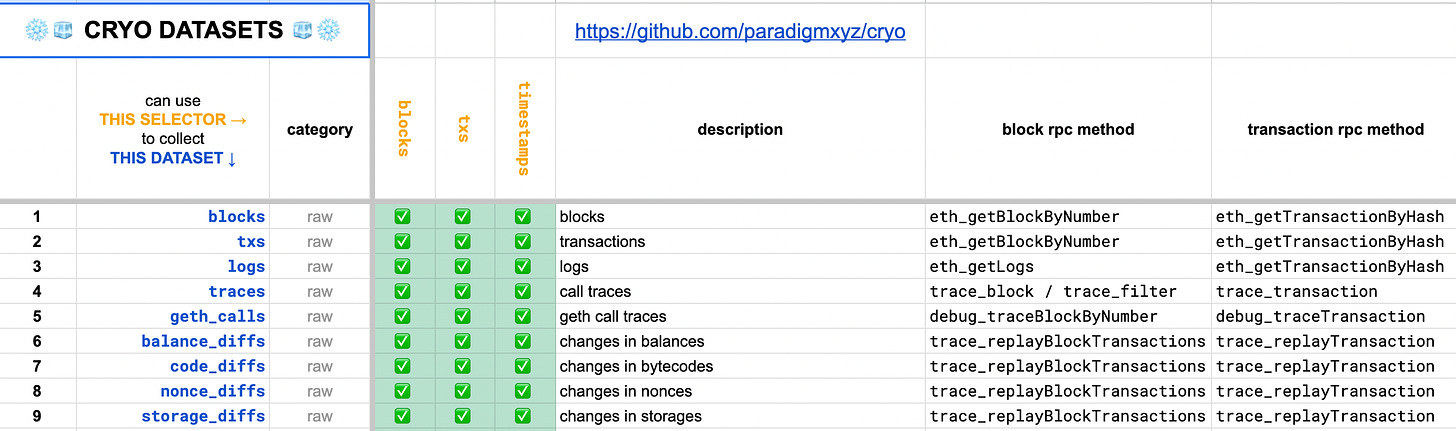Click the blocks checkmark in blocks dataset row
Screen dimensions: 1456x431
(x=403, y=216)
